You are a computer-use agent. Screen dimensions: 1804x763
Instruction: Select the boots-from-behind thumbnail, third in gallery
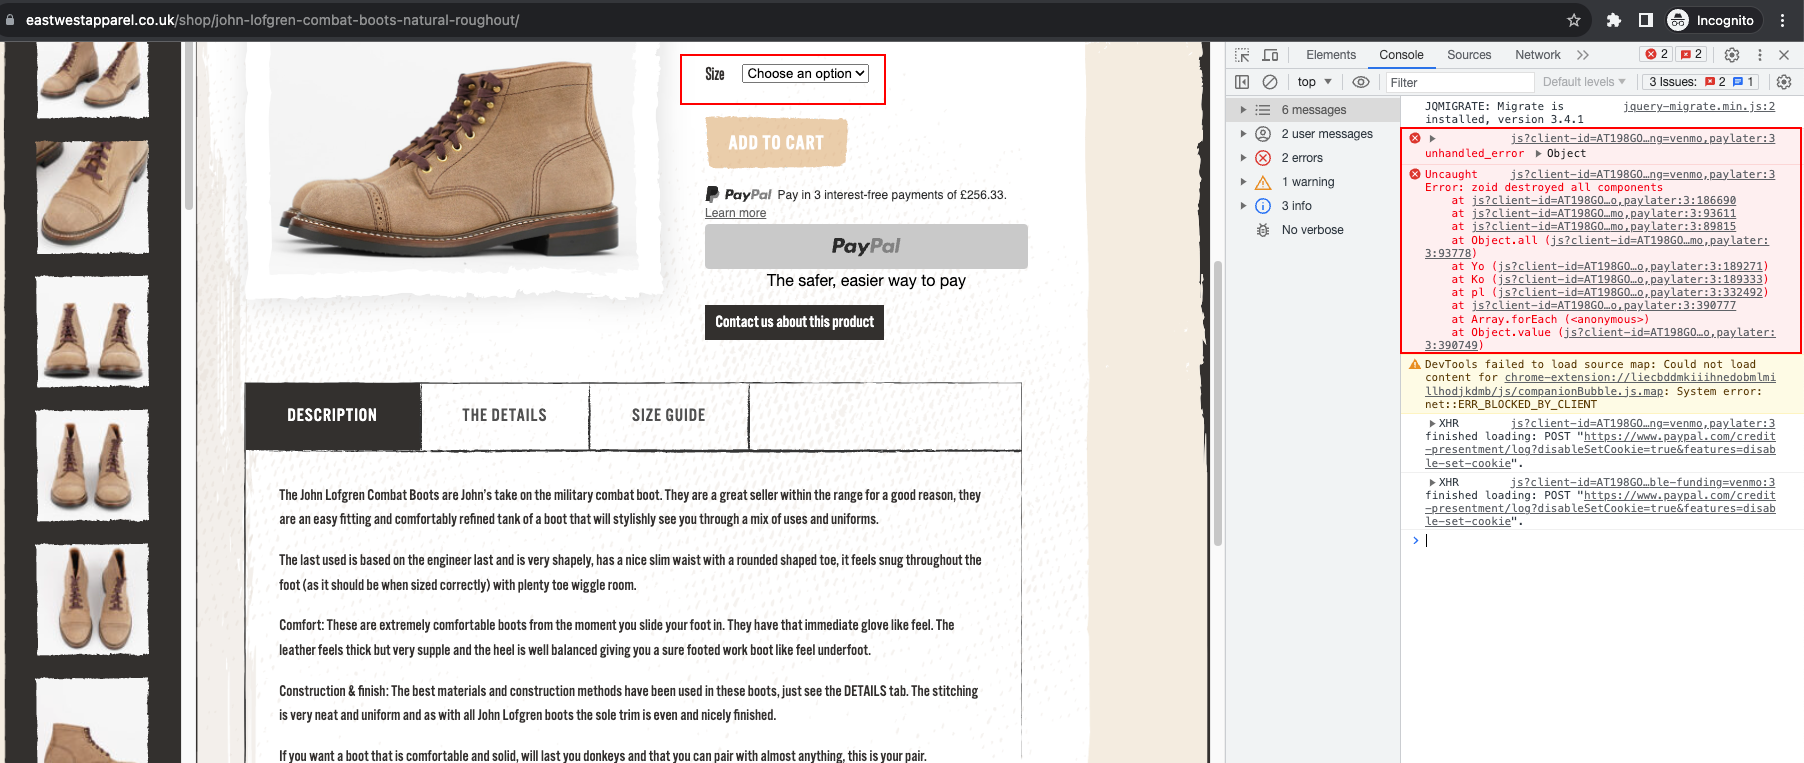click(x=92, y=331)
